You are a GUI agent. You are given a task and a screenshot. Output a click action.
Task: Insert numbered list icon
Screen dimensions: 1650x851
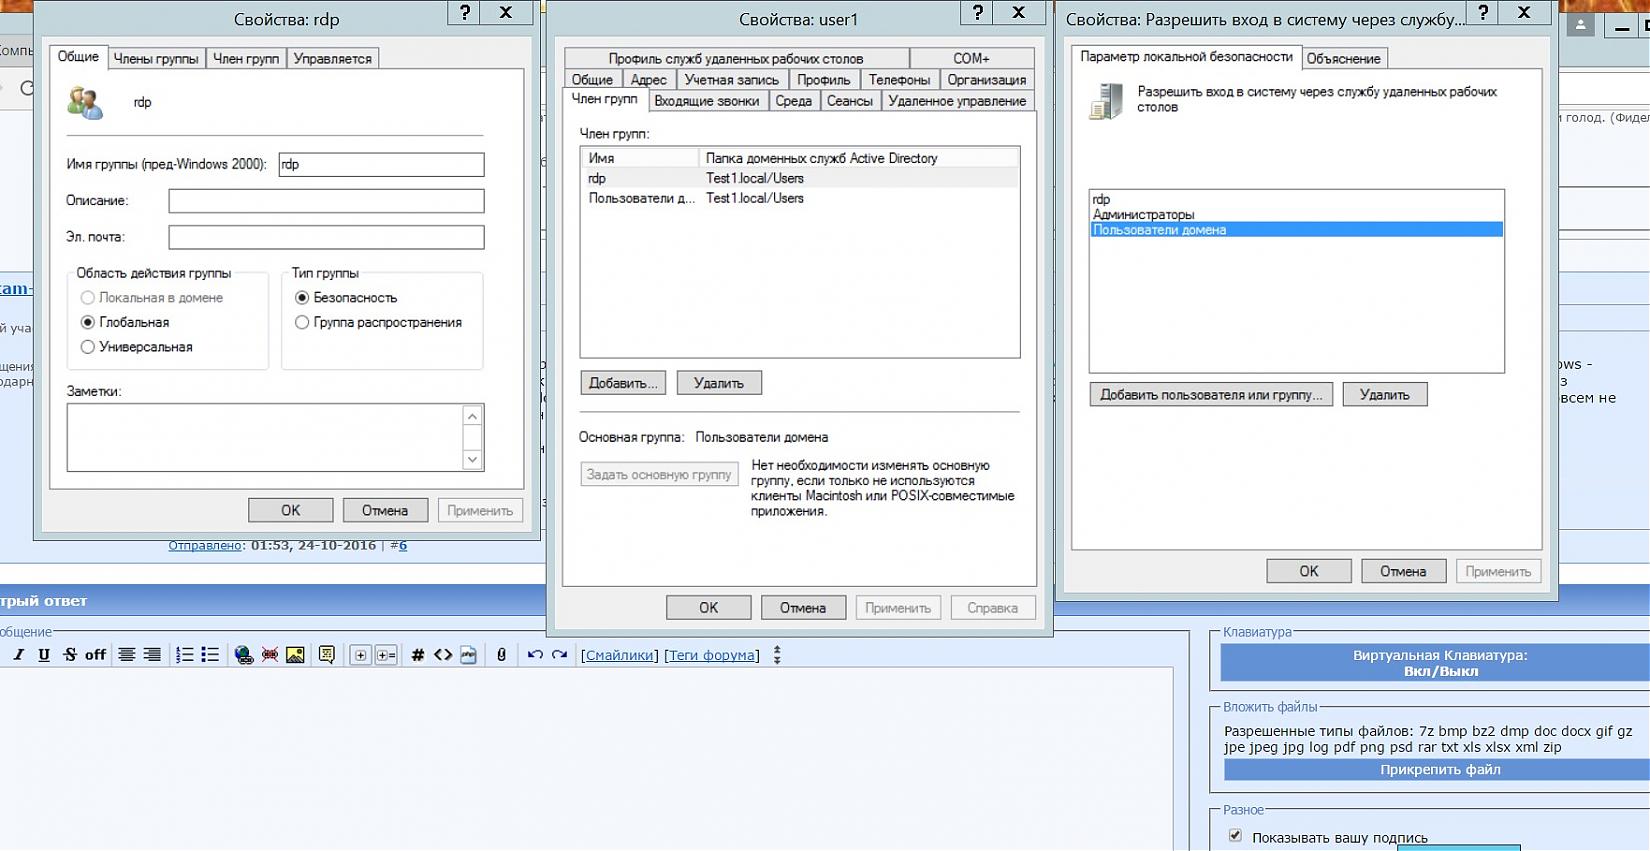click(184, 655)
